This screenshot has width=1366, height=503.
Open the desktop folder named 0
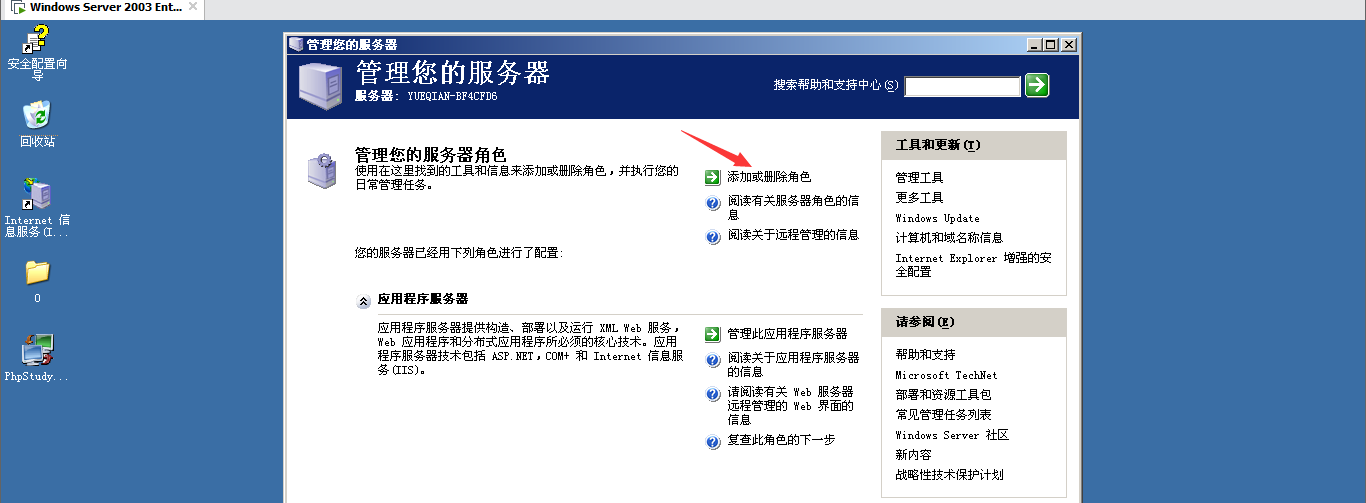click(x=37, y=281)
